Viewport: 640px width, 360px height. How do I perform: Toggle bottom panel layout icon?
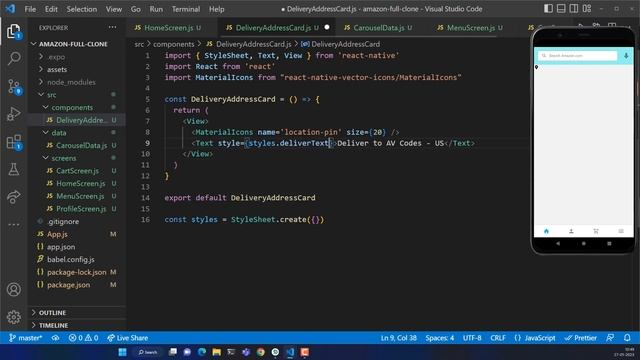(561, 9)
